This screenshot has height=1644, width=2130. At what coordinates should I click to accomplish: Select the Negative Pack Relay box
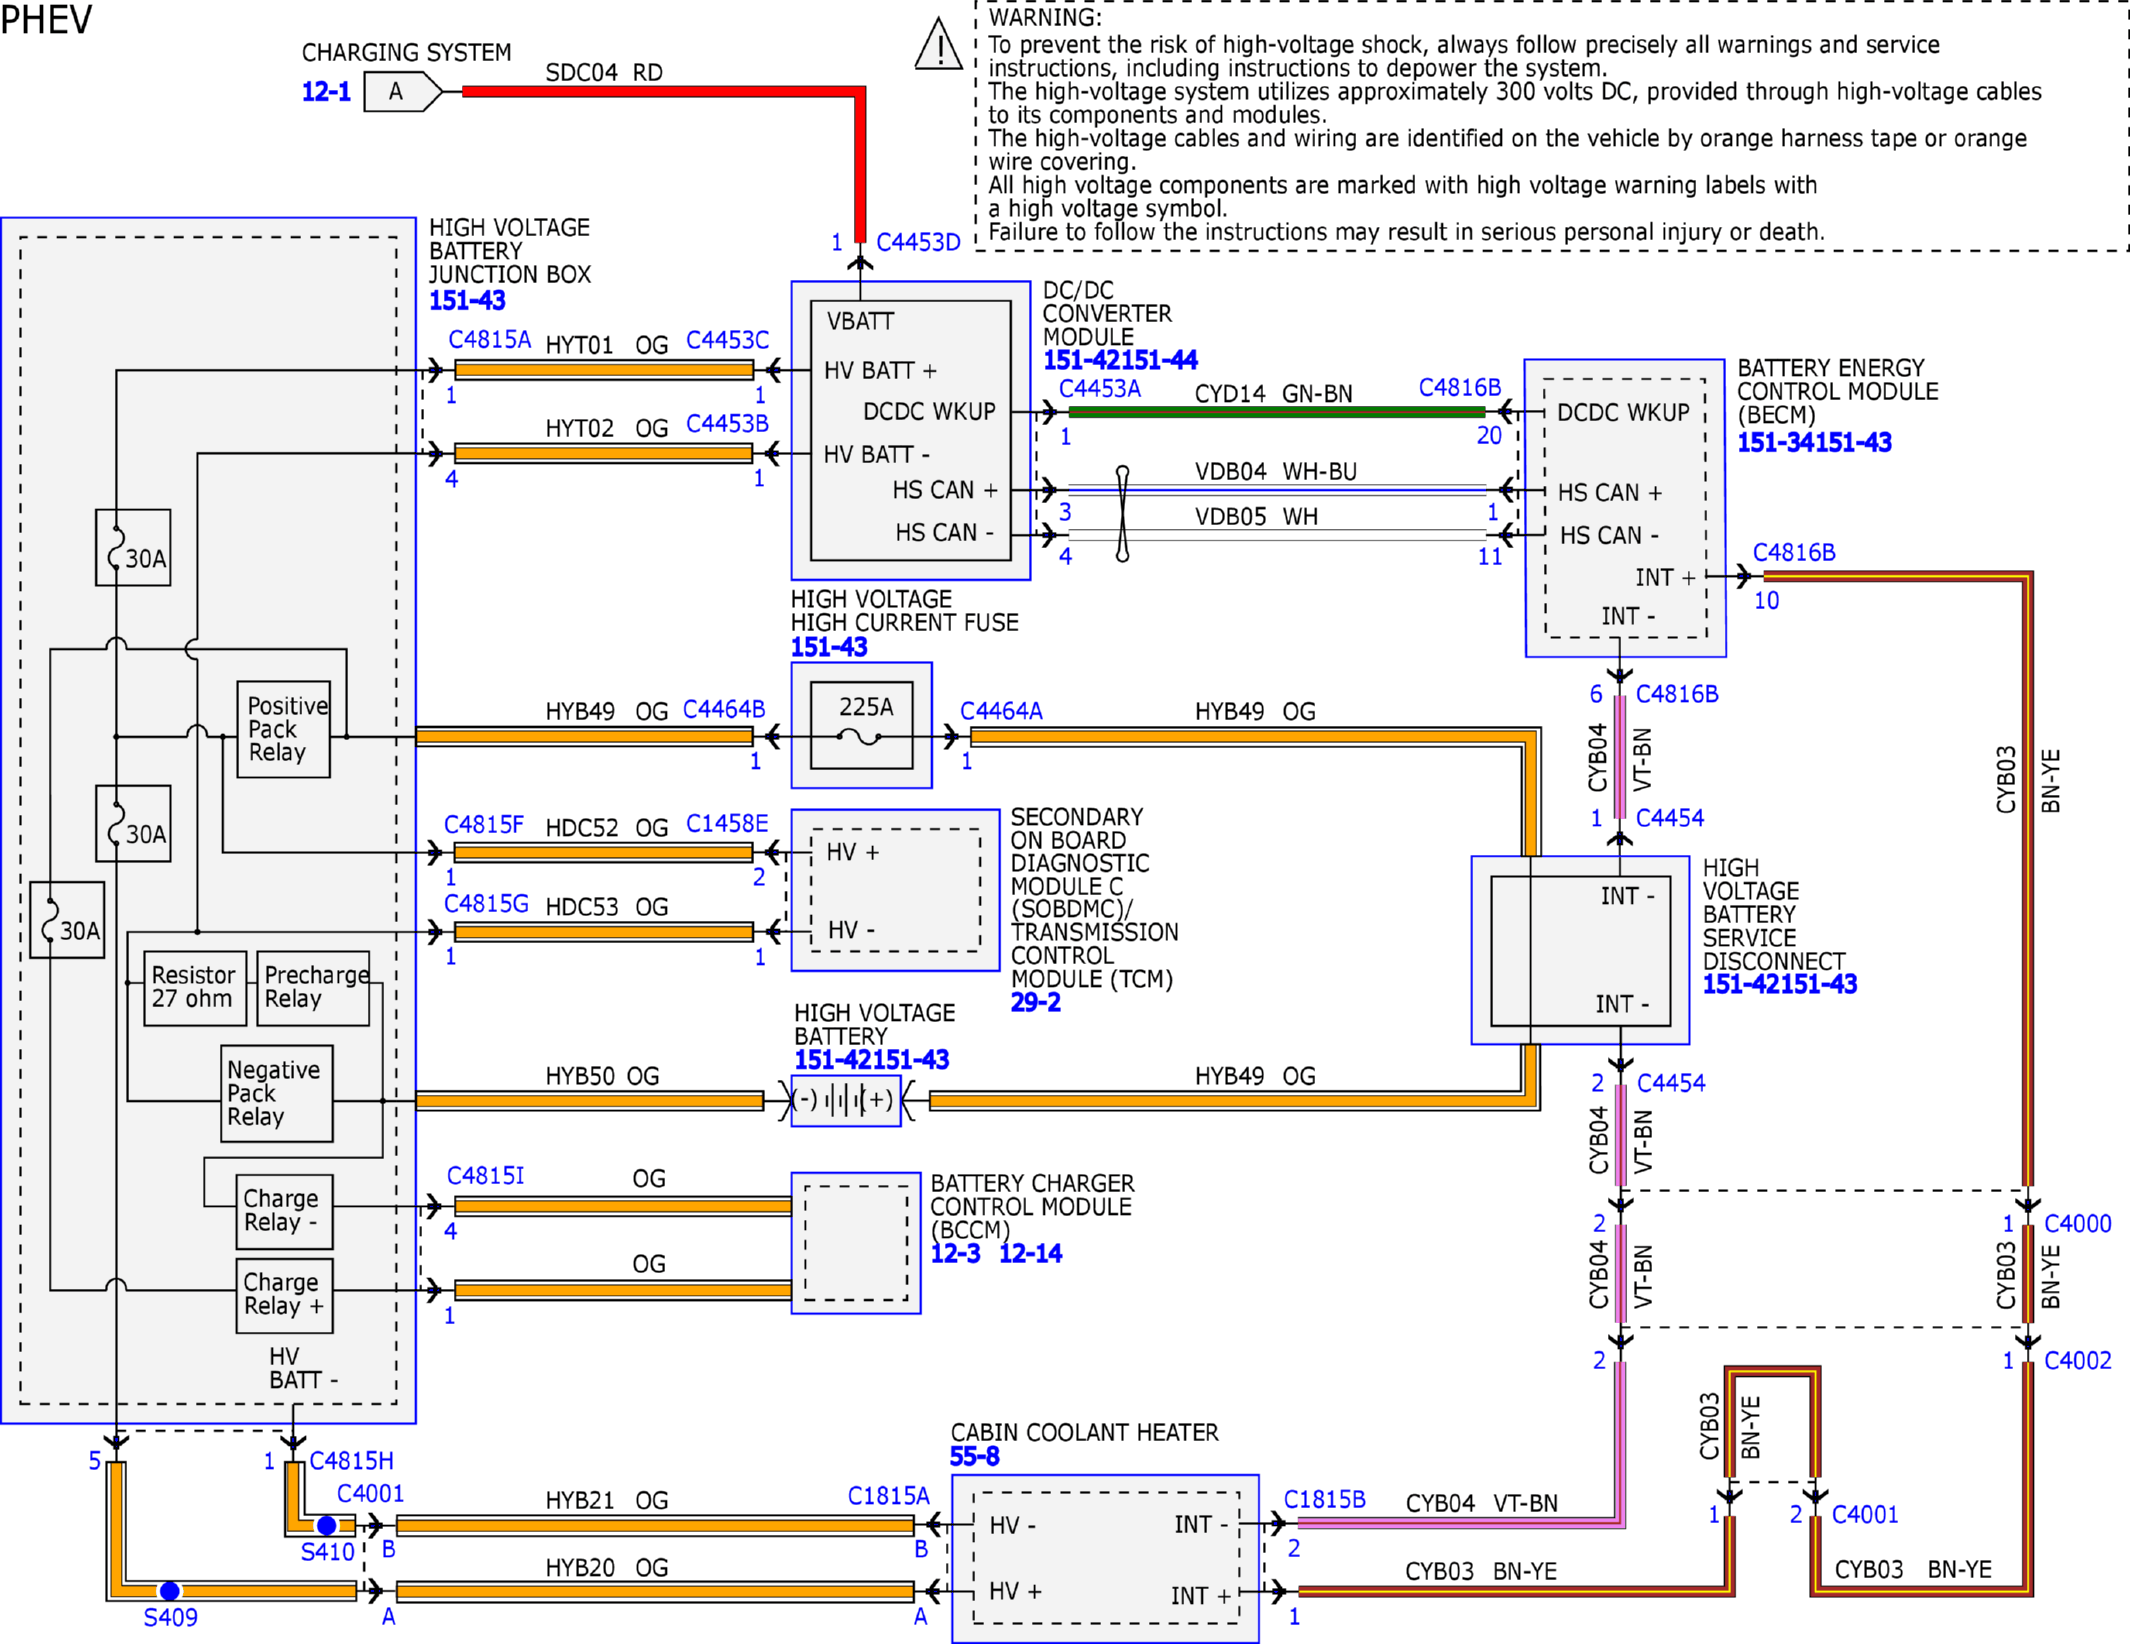click(277, 1093)
